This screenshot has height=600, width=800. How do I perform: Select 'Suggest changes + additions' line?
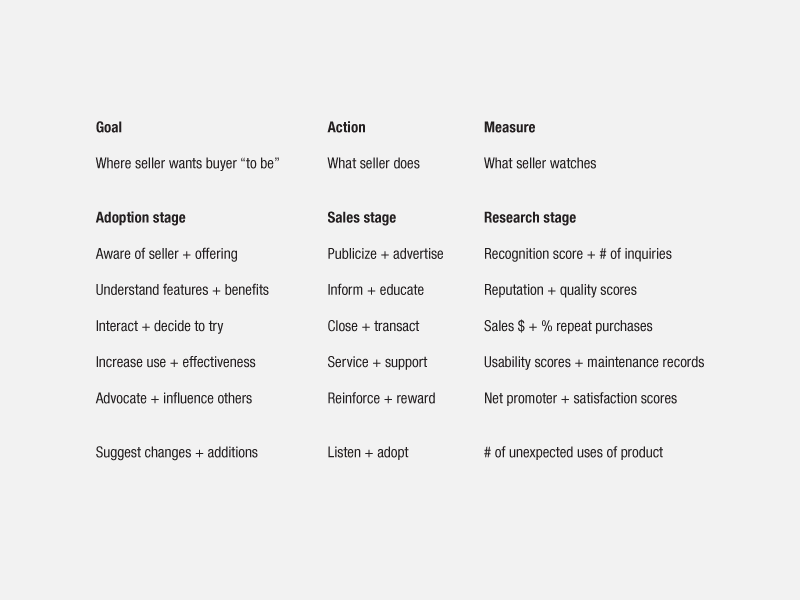[x=177, y=453]
